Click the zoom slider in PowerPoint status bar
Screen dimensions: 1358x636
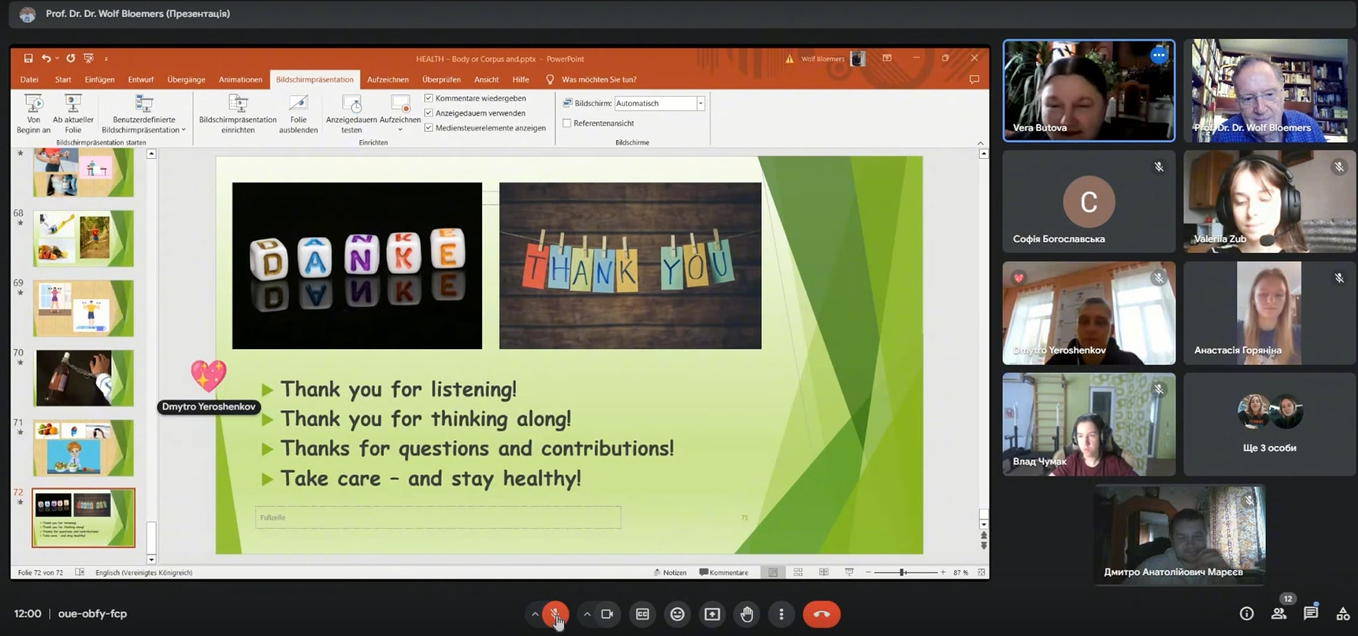point(905,573)
